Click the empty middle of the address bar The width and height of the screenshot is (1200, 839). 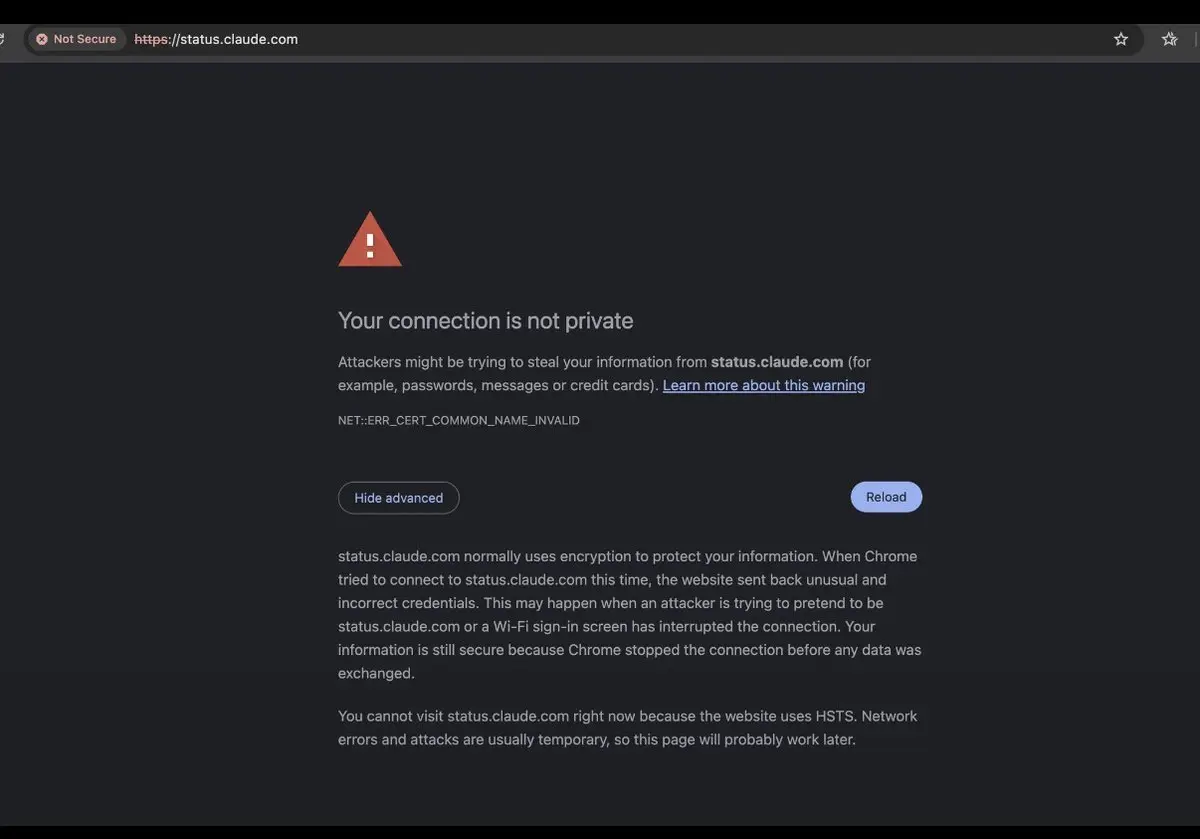(700, 39)
